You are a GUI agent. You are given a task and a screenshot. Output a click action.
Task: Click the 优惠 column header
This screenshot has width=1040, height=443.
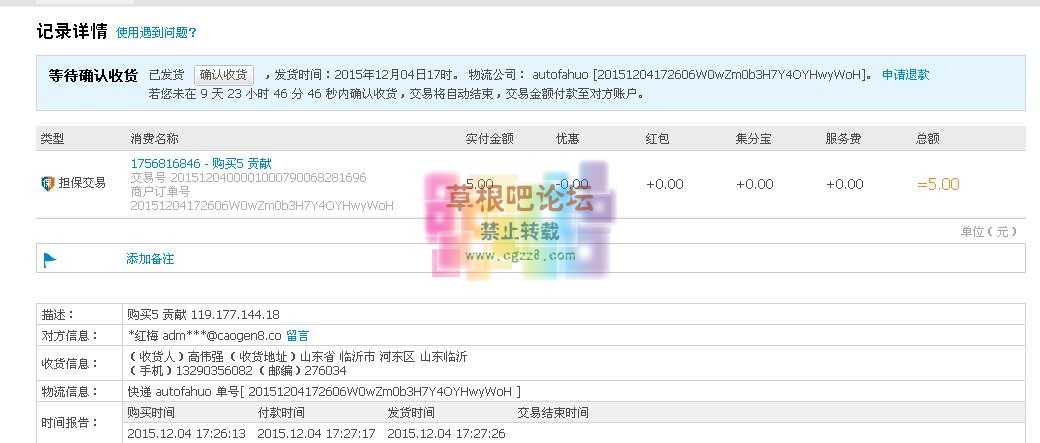[568, 139]
